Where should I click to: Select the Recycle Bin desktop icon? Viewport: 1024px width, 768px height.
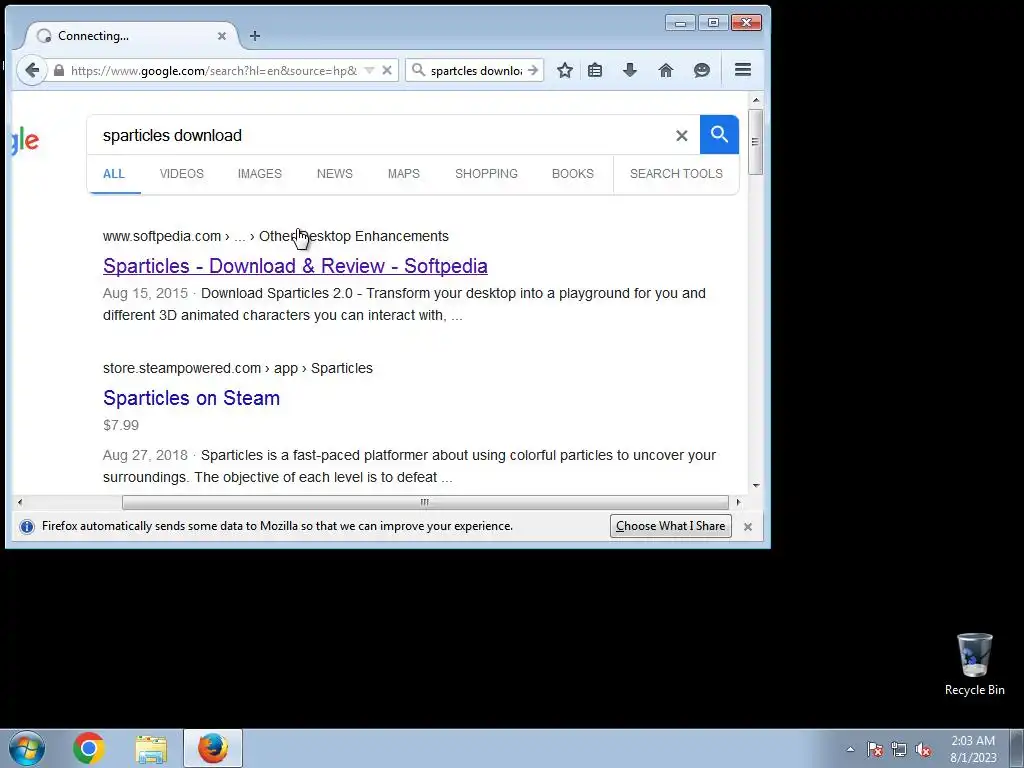pyautogui.click(x=974, y=664)
